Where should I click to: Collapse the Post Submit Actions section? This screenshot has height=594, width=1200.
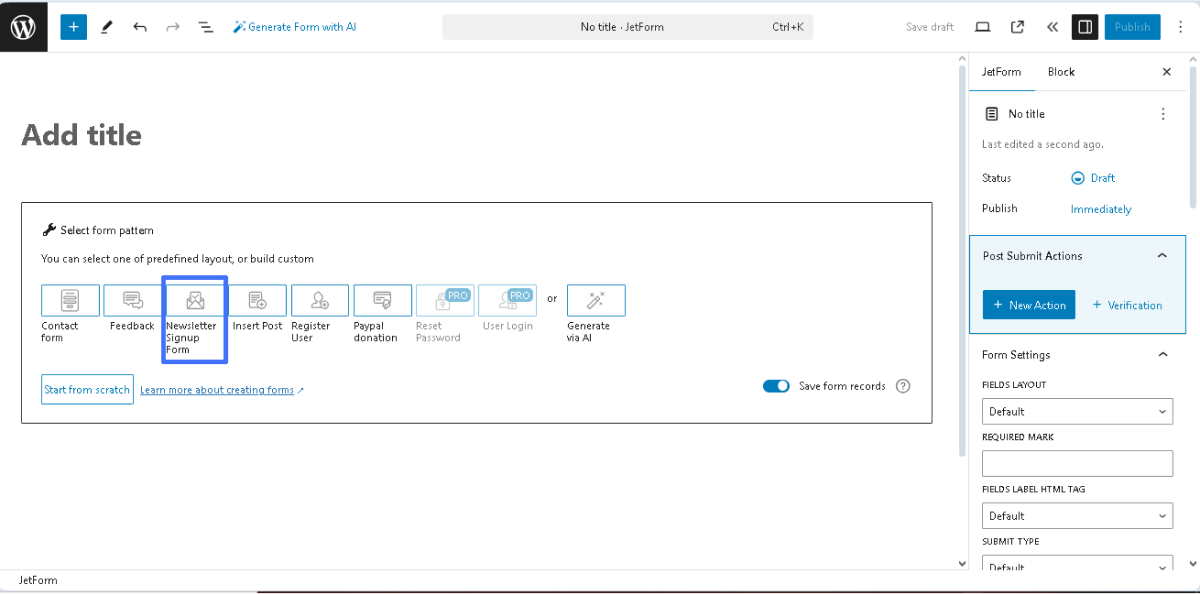point(1162,255)
